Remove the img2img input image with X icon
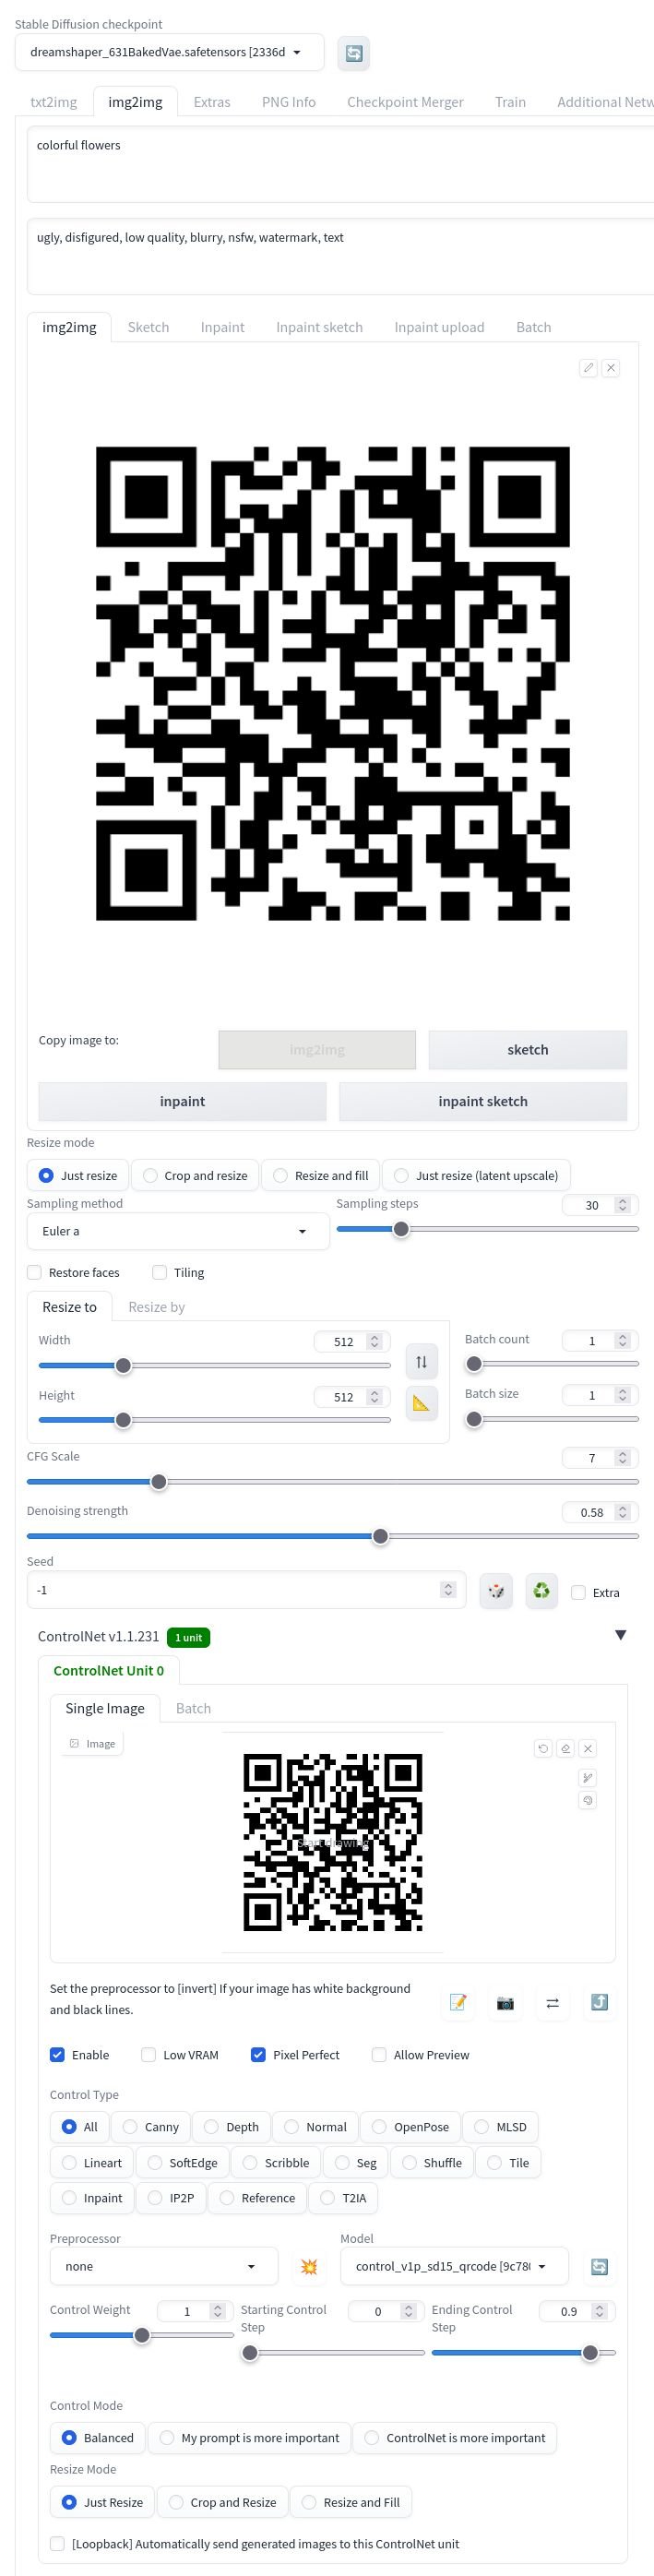654x2576 pixels. 611,368
